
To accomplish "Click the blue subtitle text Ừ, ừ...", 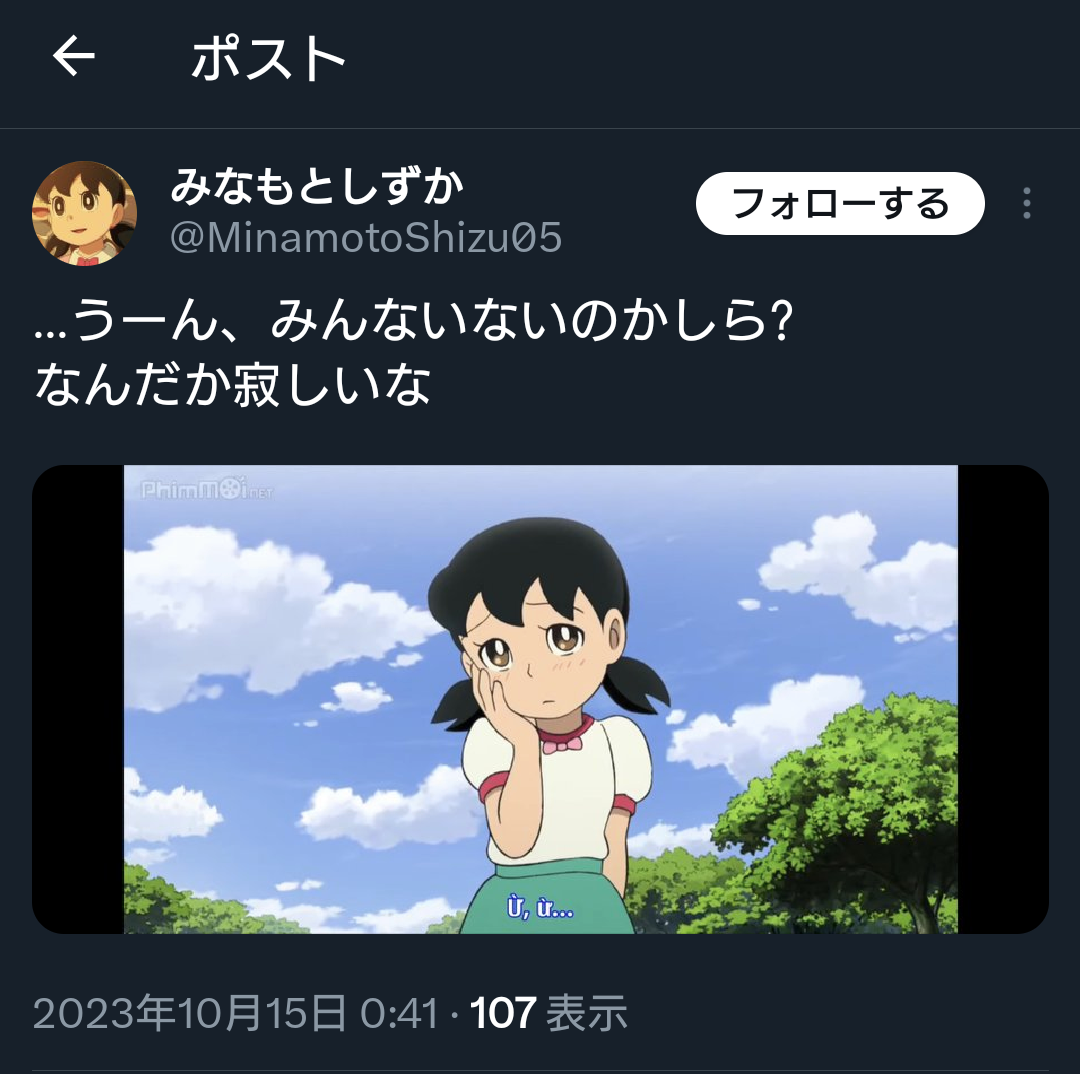I will (540, 907).
